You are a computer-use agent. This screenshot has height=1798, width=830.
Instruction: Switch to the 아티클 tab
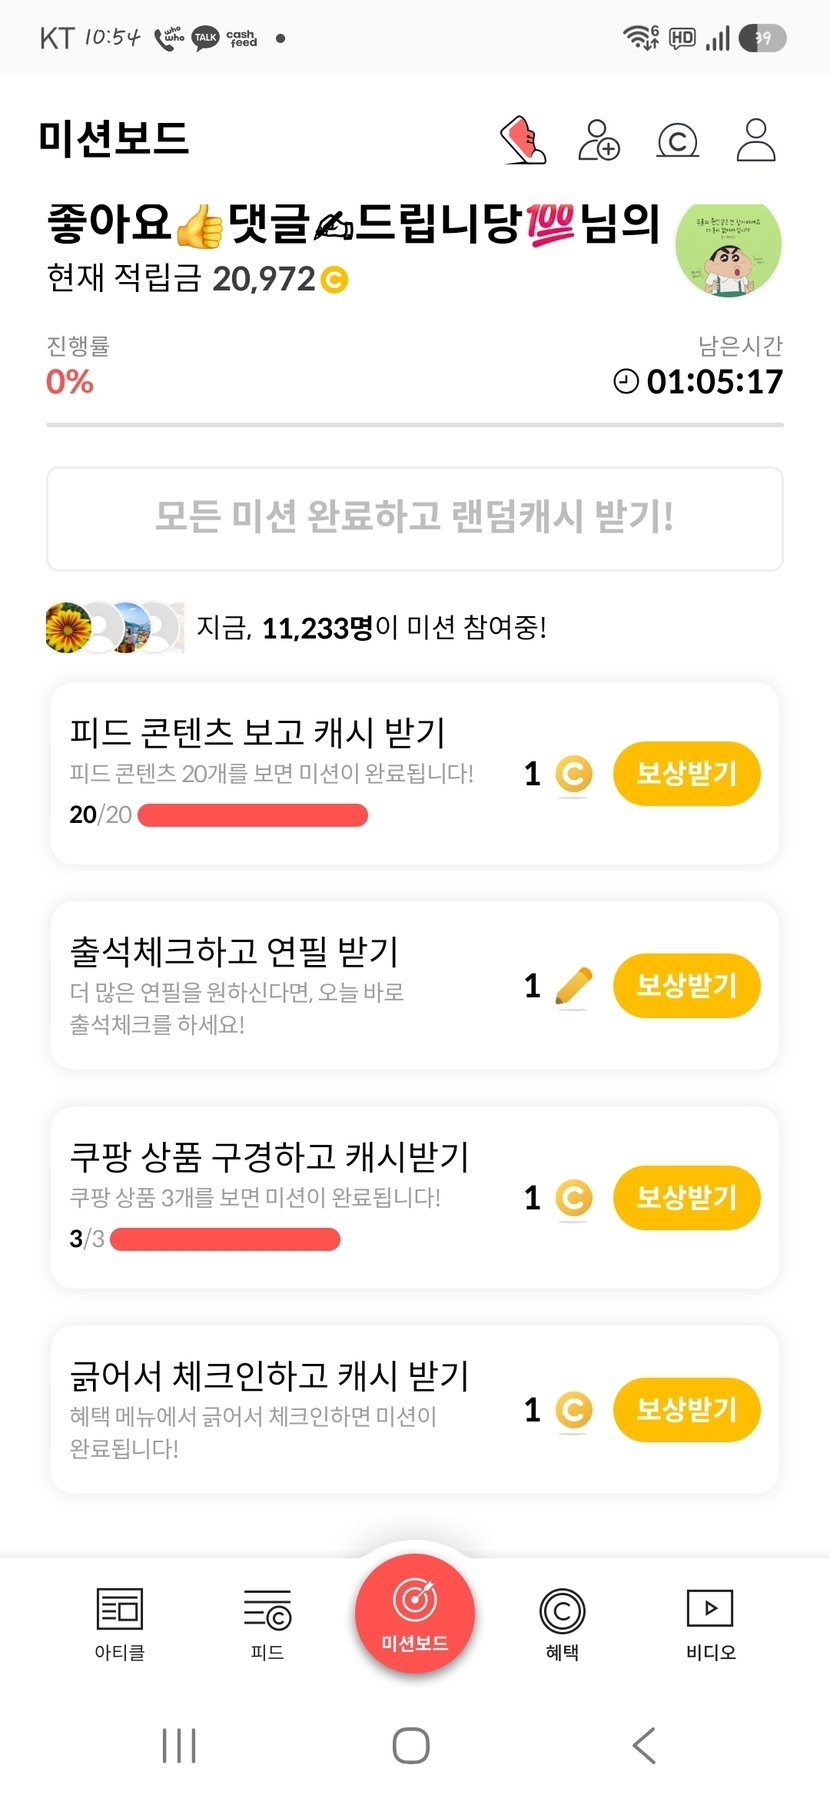click(x=120, y=1624)
